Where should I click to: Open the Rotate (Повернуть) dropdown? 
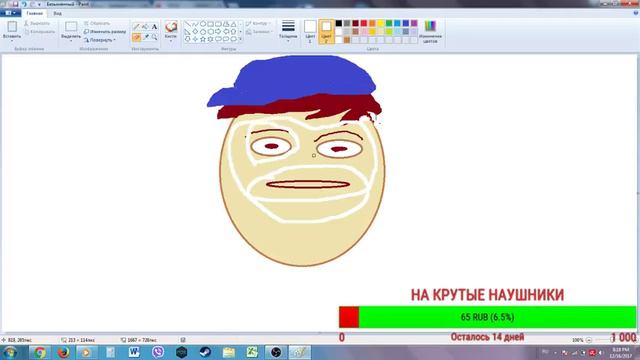(x=100, y=40)
